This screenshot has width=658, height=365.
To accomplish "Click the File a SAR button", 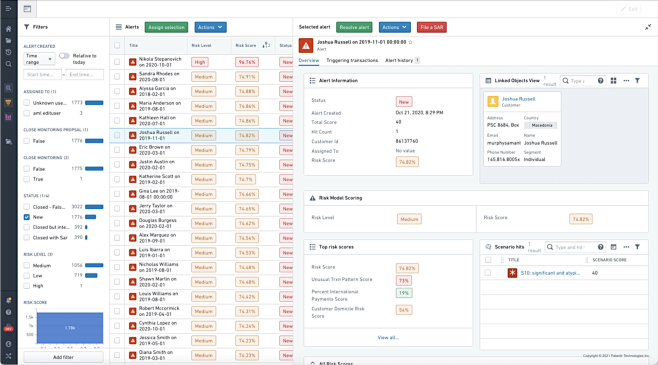I will point(431,27).
